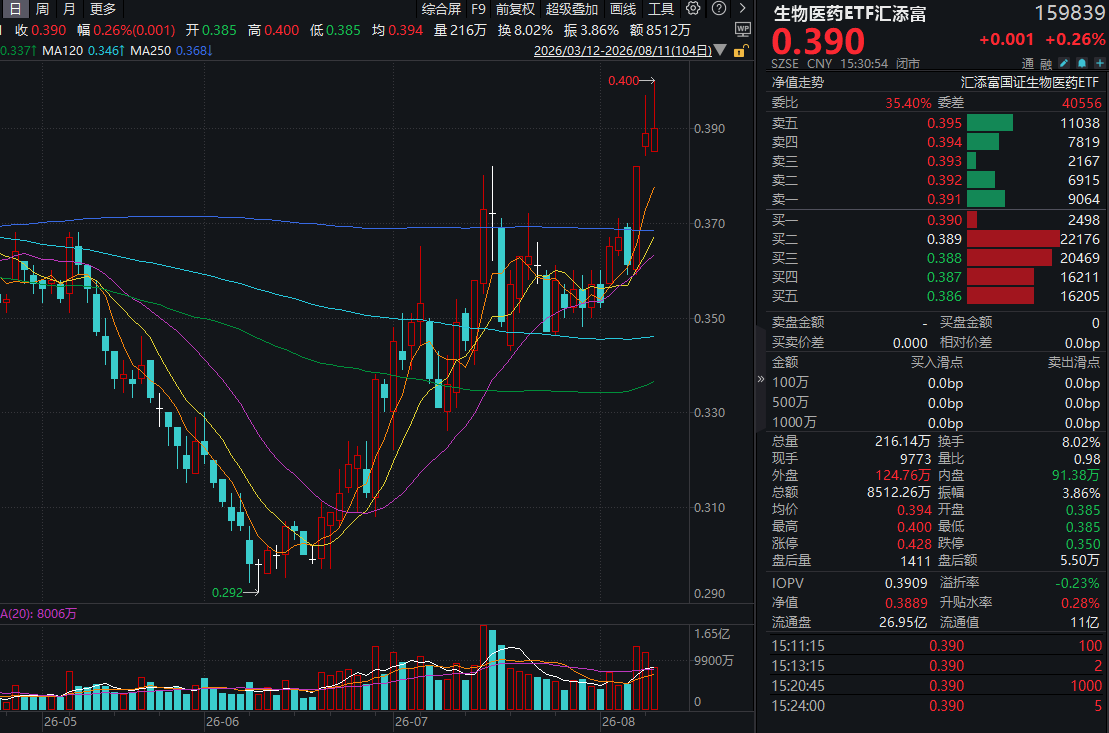Click the WP monitor icon

tap(743, 30)
